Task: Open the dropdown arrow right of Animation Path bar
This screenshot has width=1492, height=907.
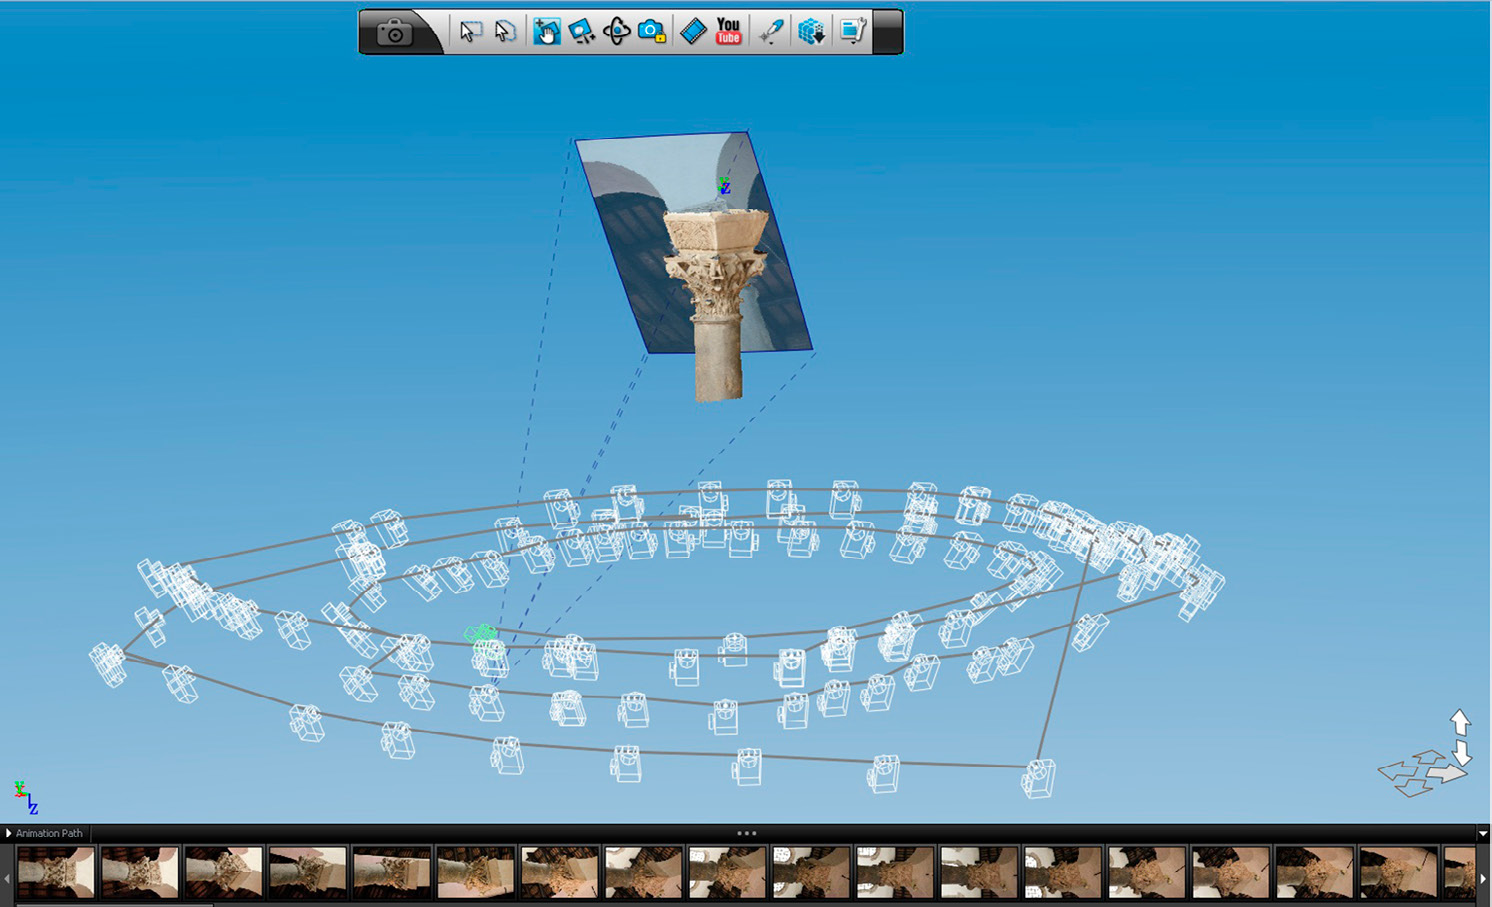Action: [1483, 833]
